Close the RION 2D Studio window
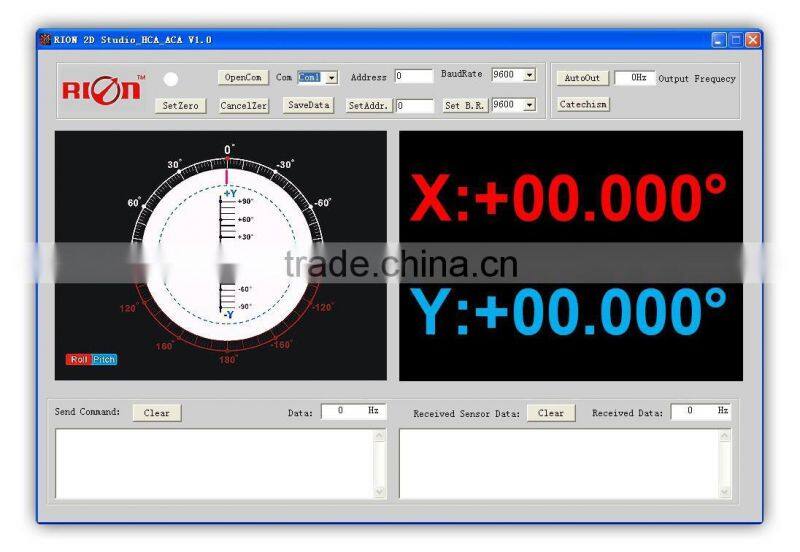 click(x=753, y=40)
